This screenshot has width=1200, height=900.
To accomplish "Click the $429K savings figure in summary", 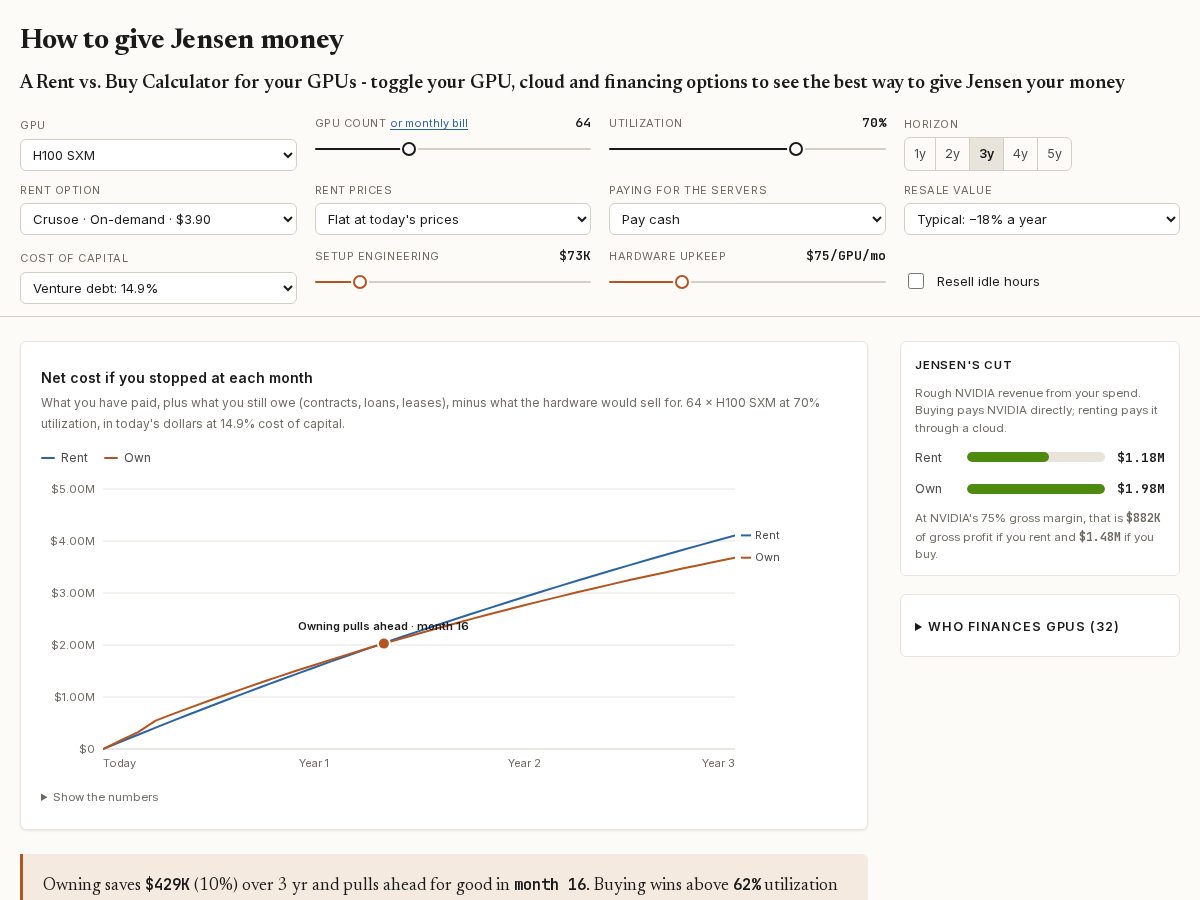I will [x=167, y=884].
